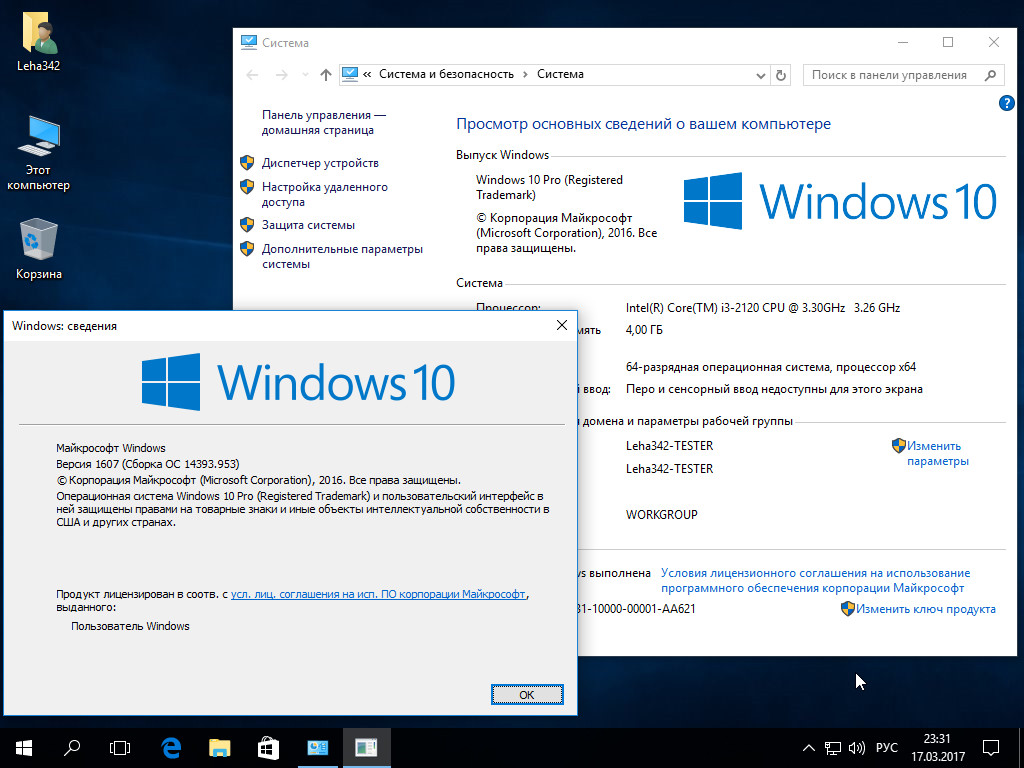The width and height of the screenshot is (1024, 768).
Task: Go forward in the Система window
Action: [x=281, y=75]
